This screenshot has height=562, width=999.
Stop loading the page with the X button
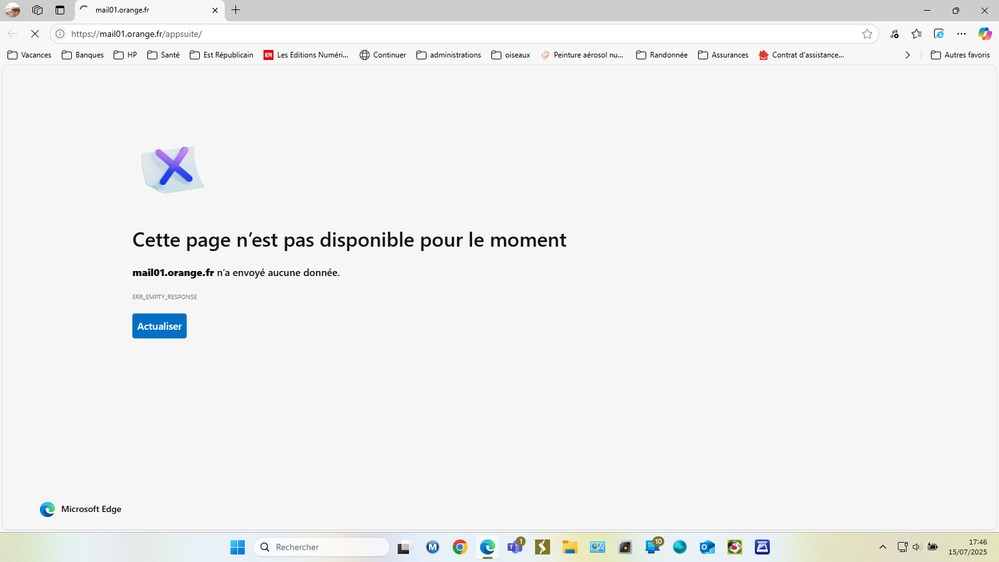click(35, 34)
